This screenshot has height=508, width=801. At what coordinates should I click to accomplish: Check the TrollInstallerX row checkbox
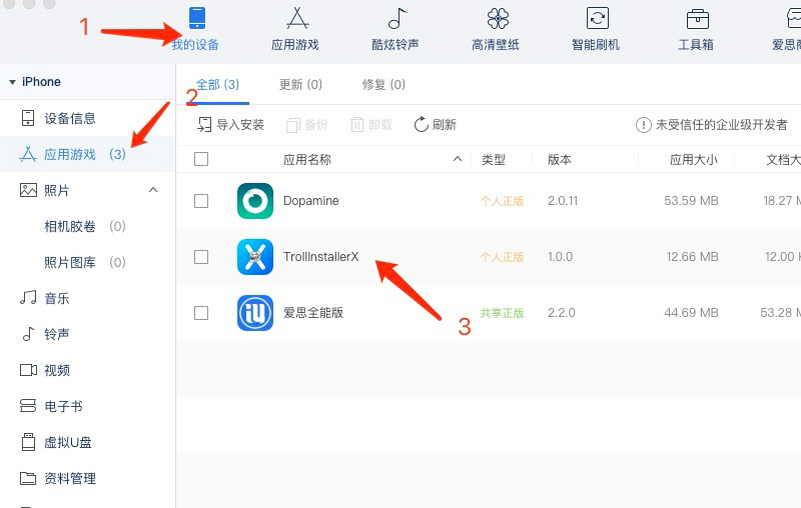201,257
